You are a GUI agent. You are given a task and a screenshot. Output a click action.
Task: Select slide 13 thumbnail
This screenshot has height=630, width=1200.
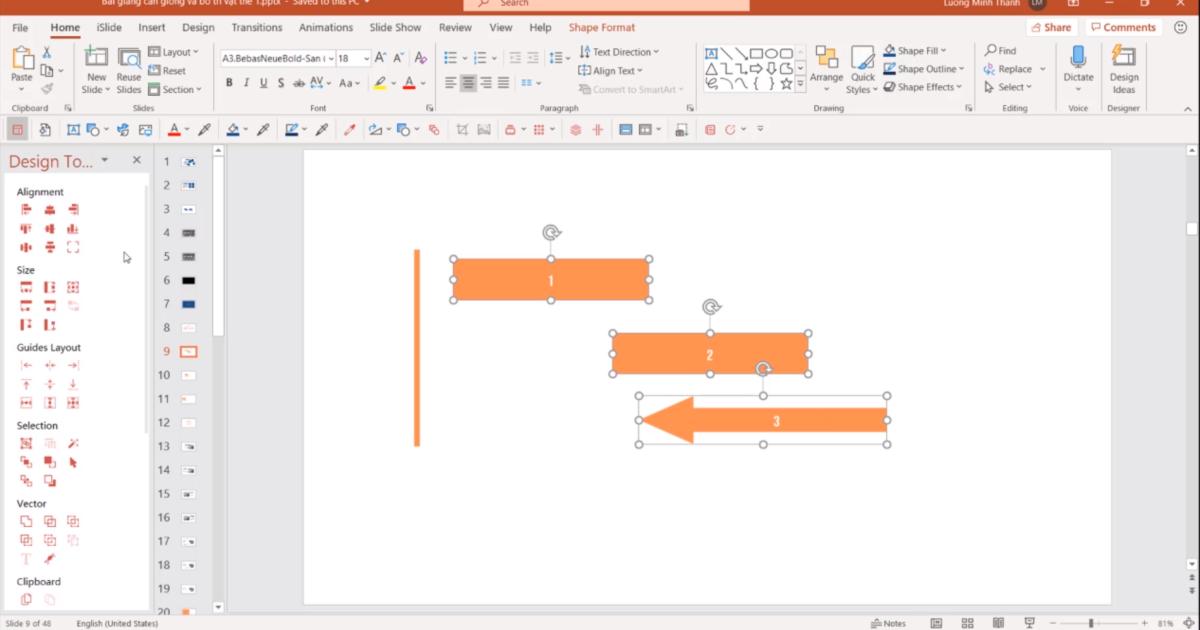point(188,446)
